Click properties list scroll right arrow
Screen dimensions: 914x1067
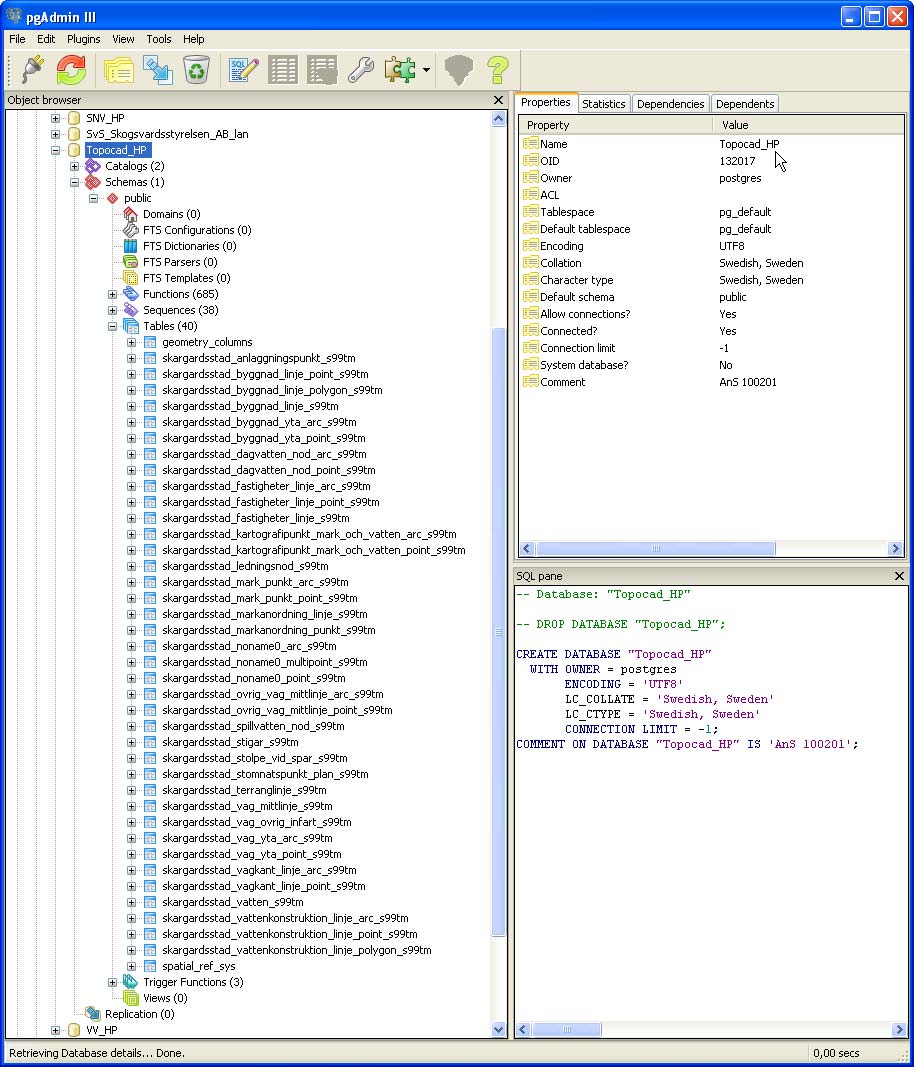(895, 548)
